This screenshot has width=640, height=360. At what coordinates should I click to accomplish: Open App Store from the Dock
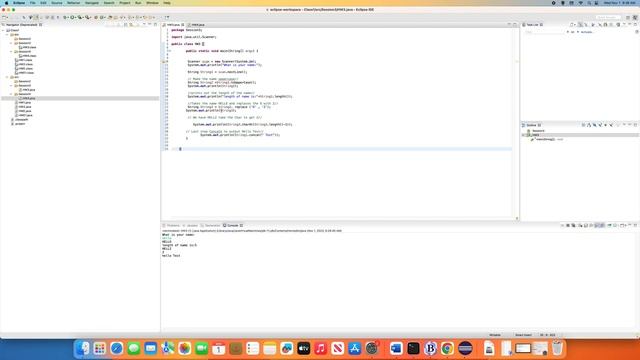pyautogui.click(x=354, y=348)
